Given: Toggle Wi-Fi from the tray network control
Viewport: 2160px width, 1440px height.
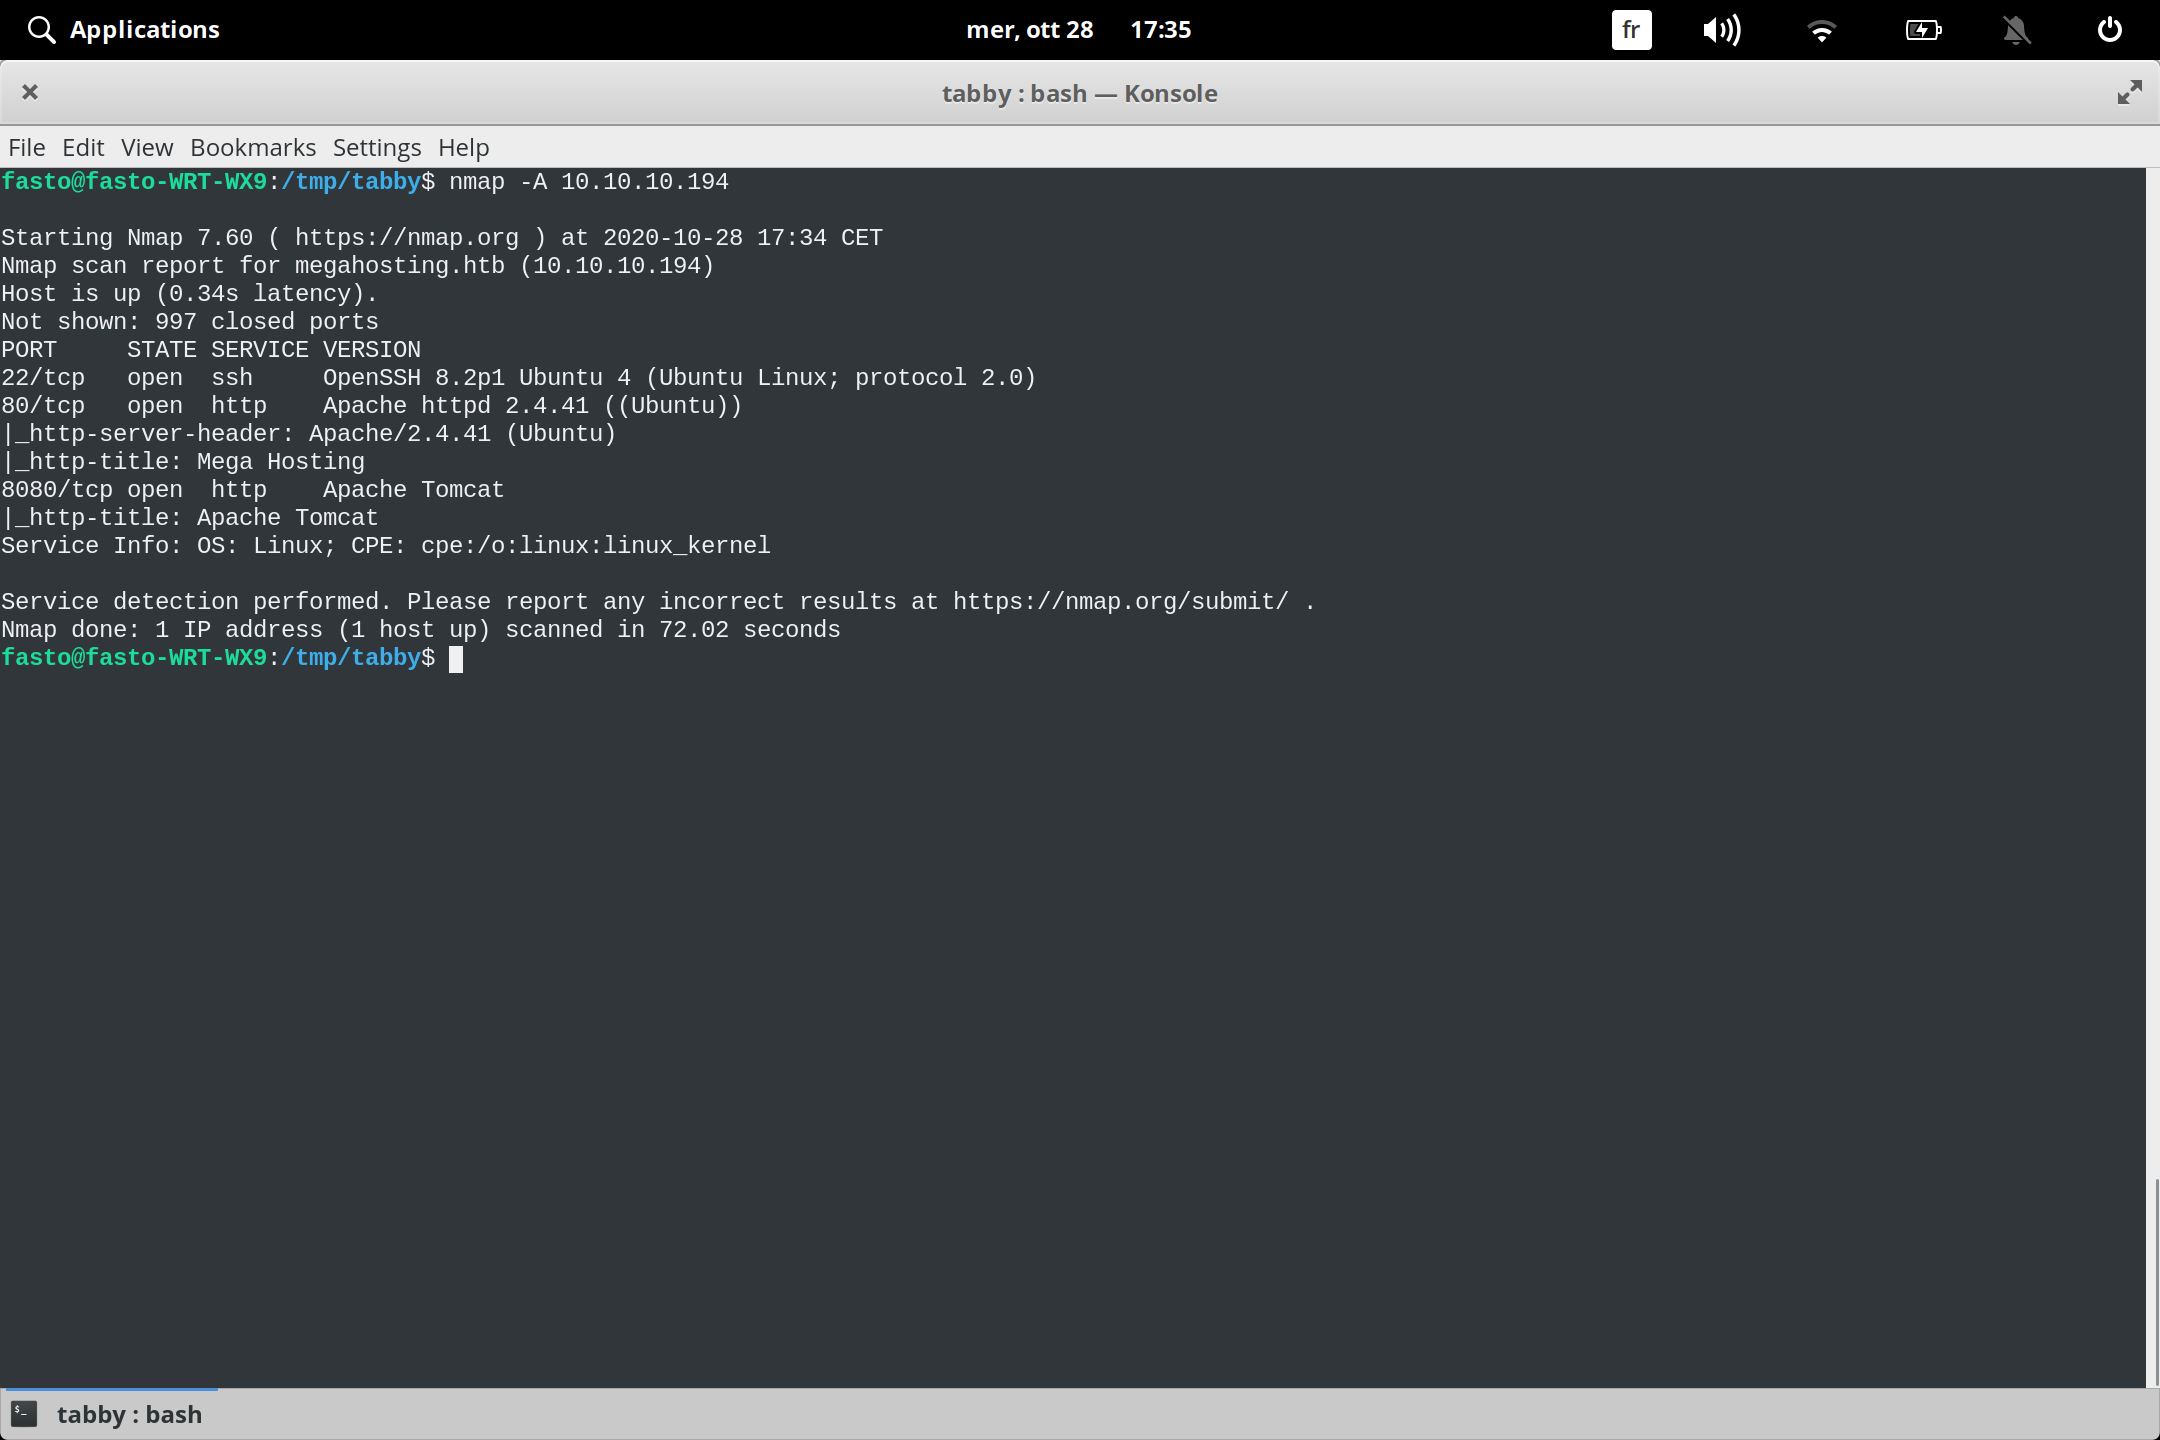Looking at the screenshot, I should [x=1822, y=29].
